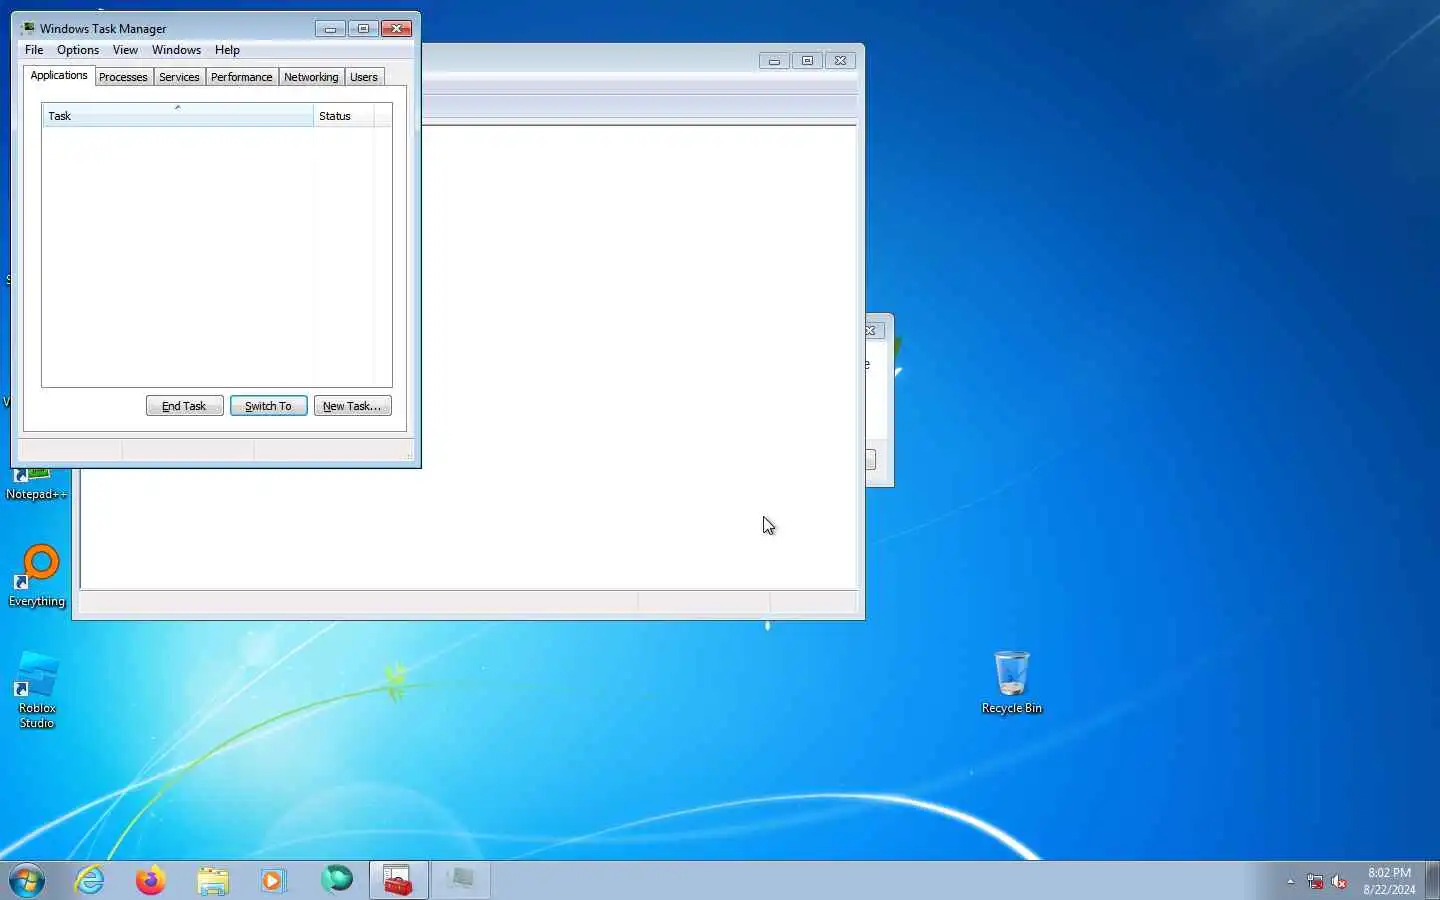Screen dimensions: 1440x900
Task: Click the Task Manager title bar icon
Action: (x=28, y=28)
